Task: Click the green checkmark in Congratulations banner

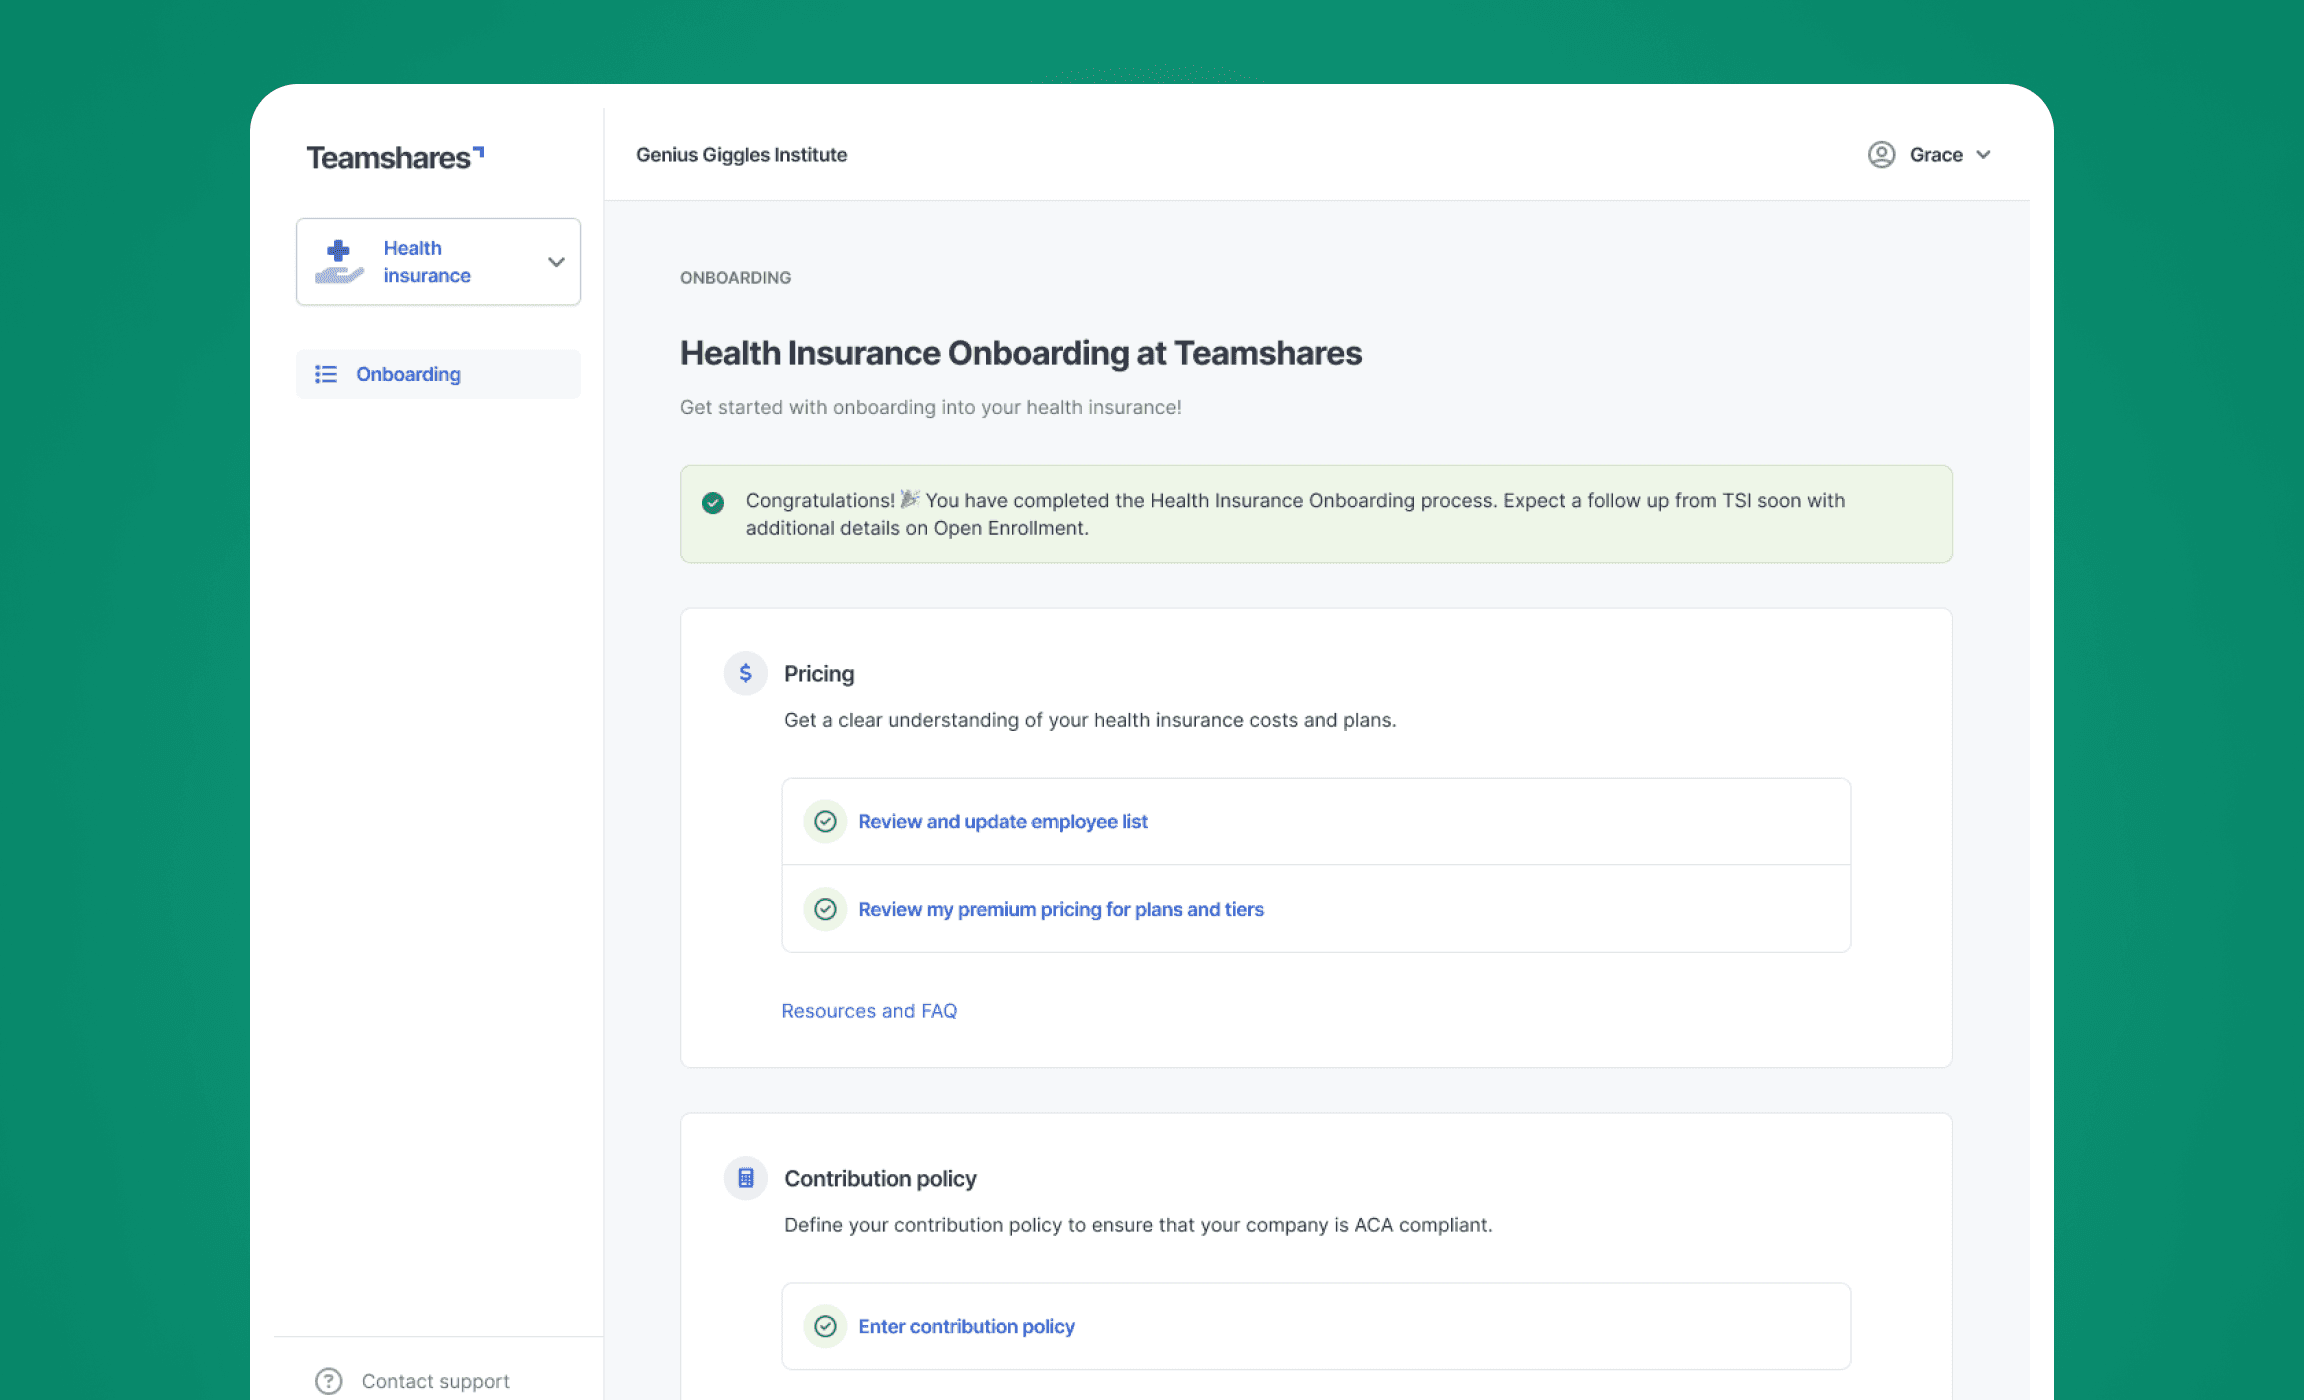Action: point(713,502)
